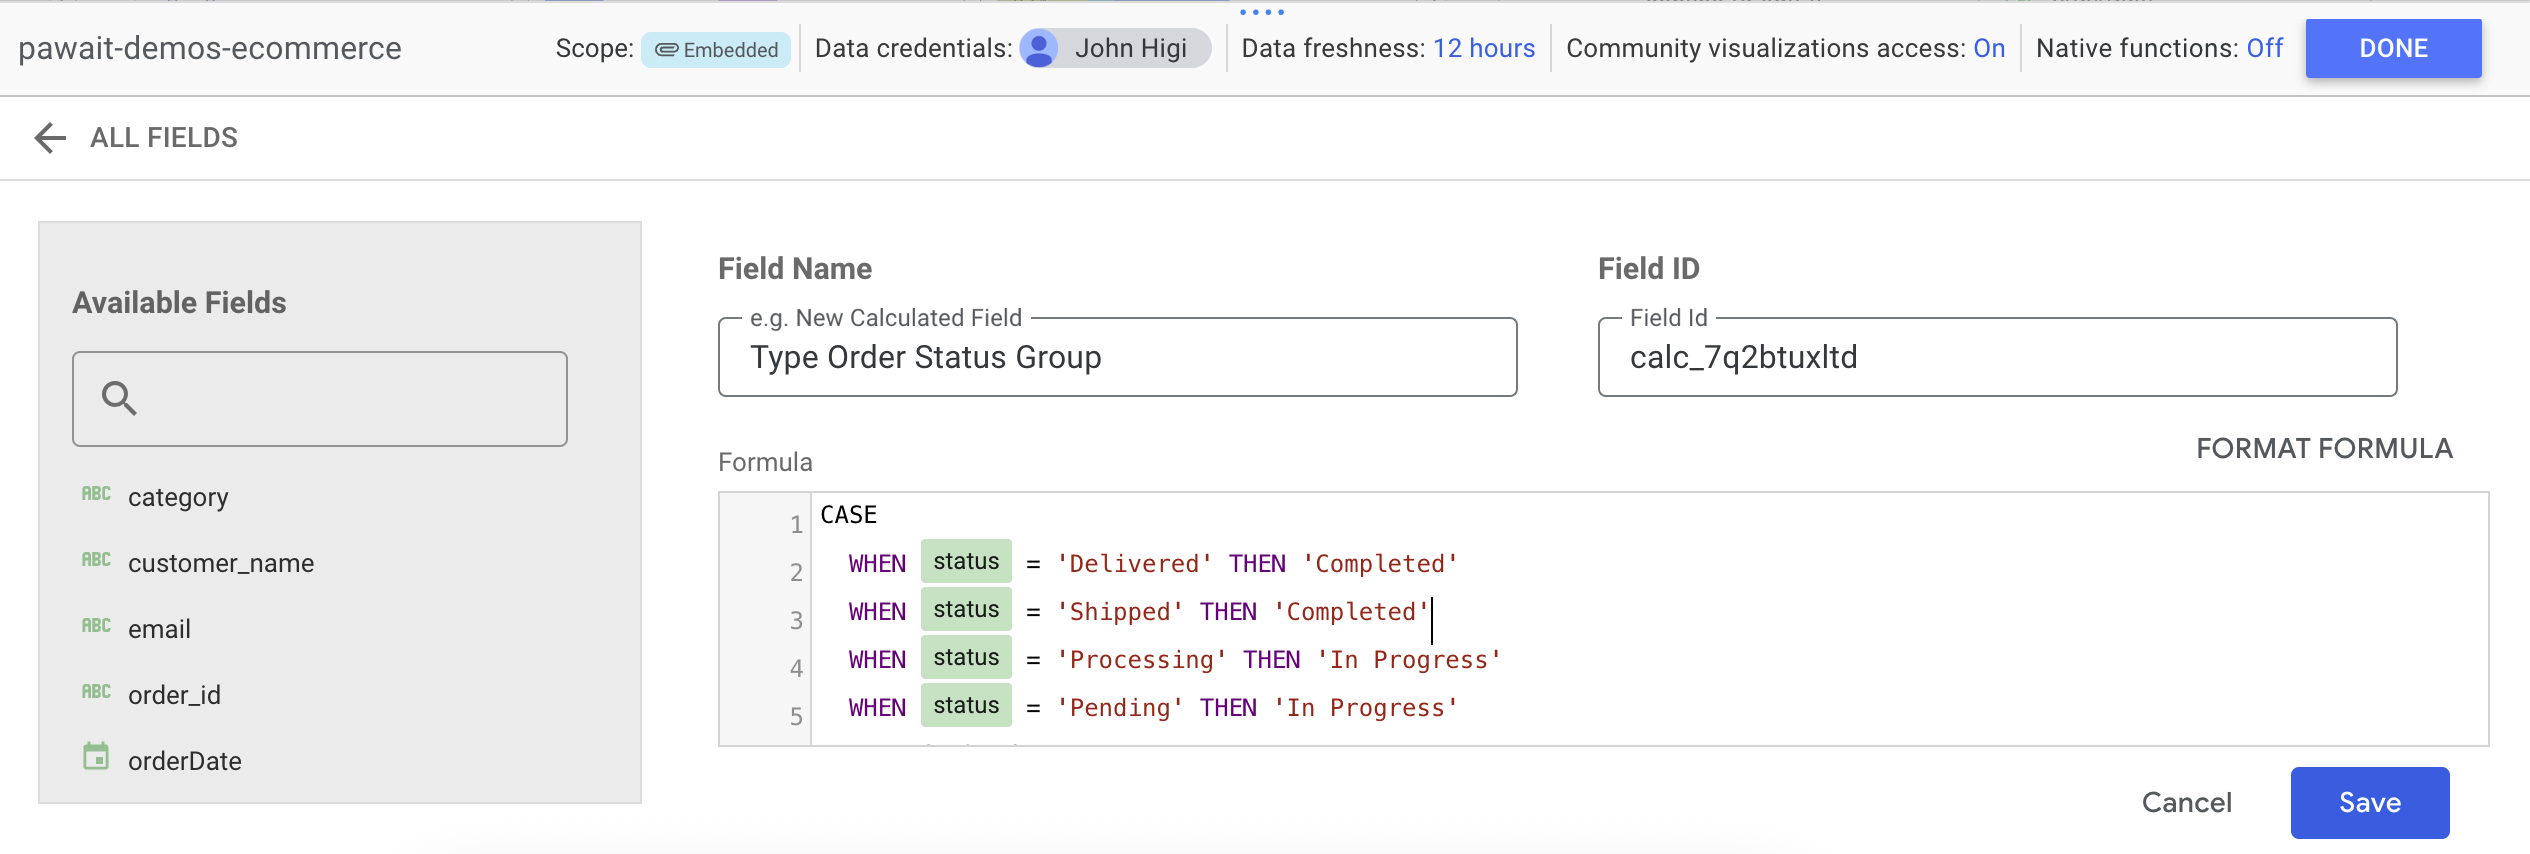Open the Data freshness 12 hours setting
The width and height of the screenshot is (2530, 854).
1483,49
